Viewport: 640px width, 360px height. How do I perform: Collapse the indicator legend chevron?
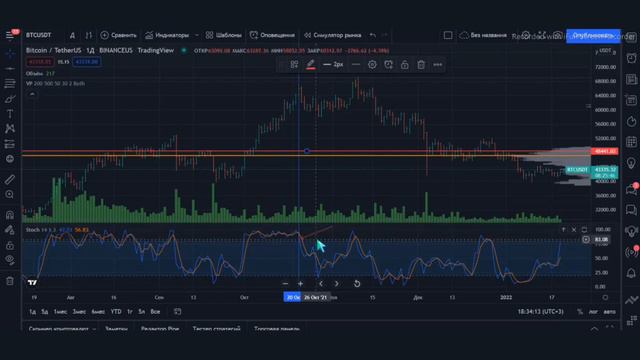click(x=32, y=94)
